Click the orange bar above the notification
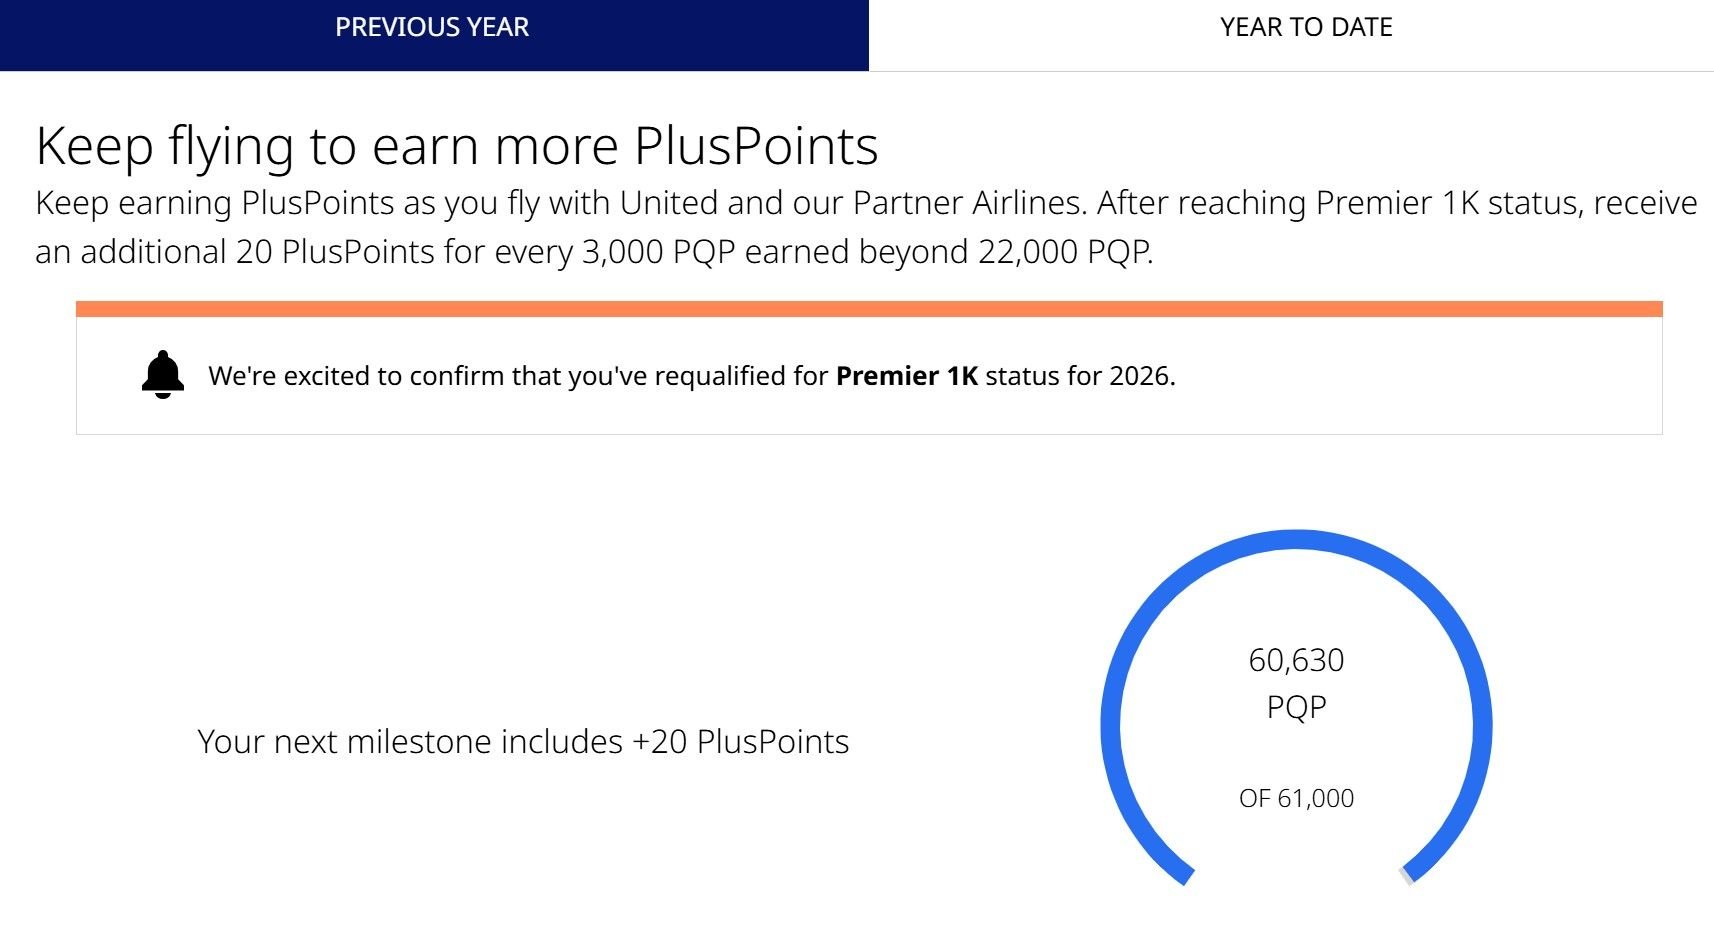Image resolution: width=1714 pixels, height=928 pixels. click(x=868, y=309)
